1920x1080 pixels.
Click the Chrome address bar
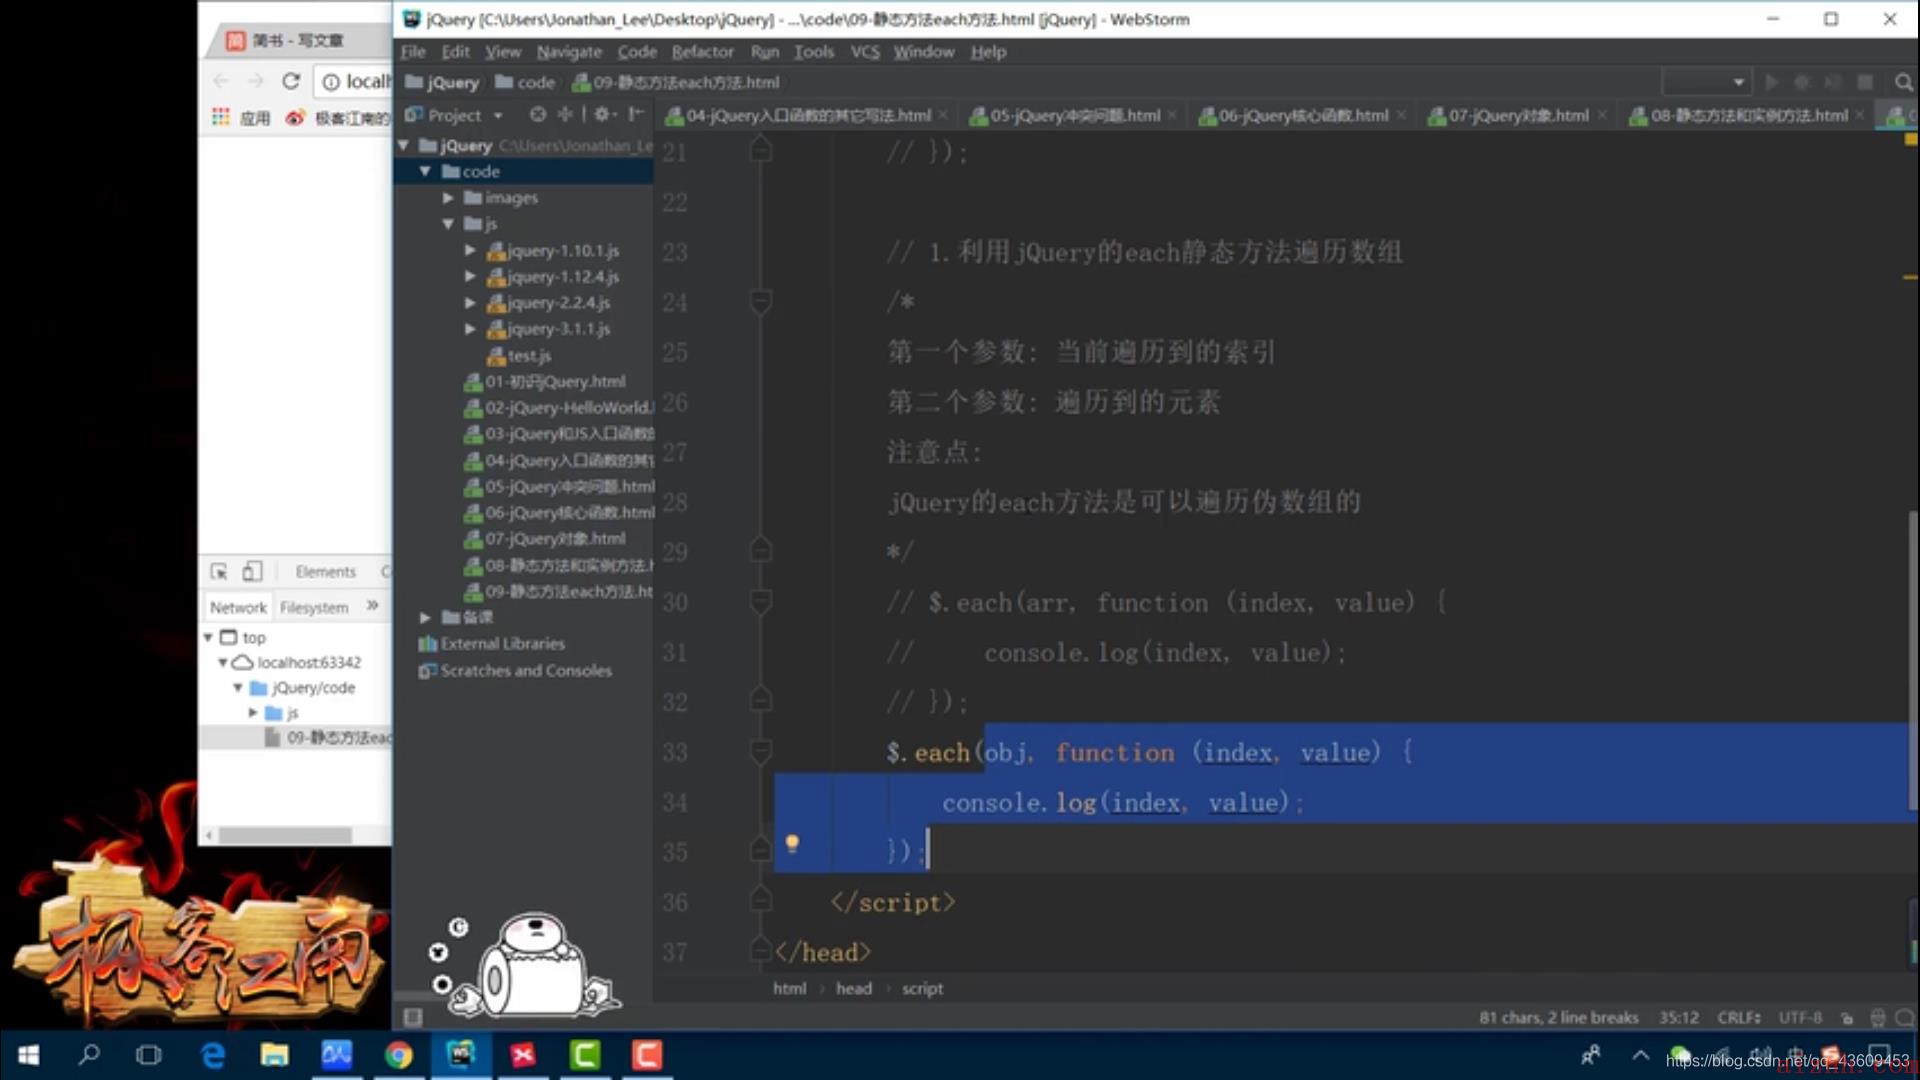click(x=354, y=82)
